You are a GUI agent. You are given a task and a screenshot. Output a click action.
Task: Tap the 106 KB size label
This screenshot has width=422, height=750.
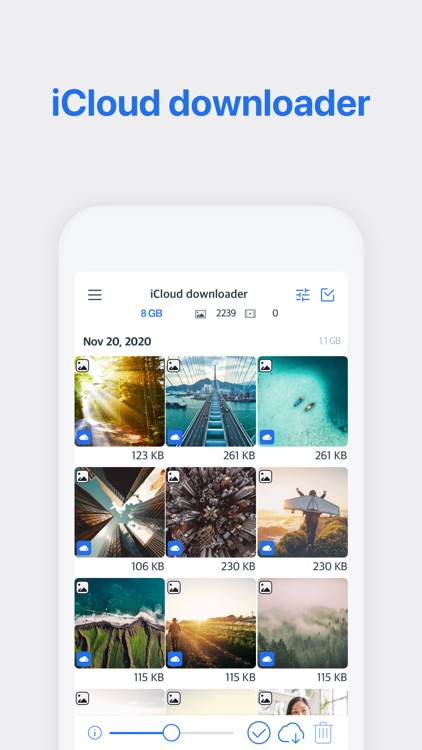(x=148, y=566)
